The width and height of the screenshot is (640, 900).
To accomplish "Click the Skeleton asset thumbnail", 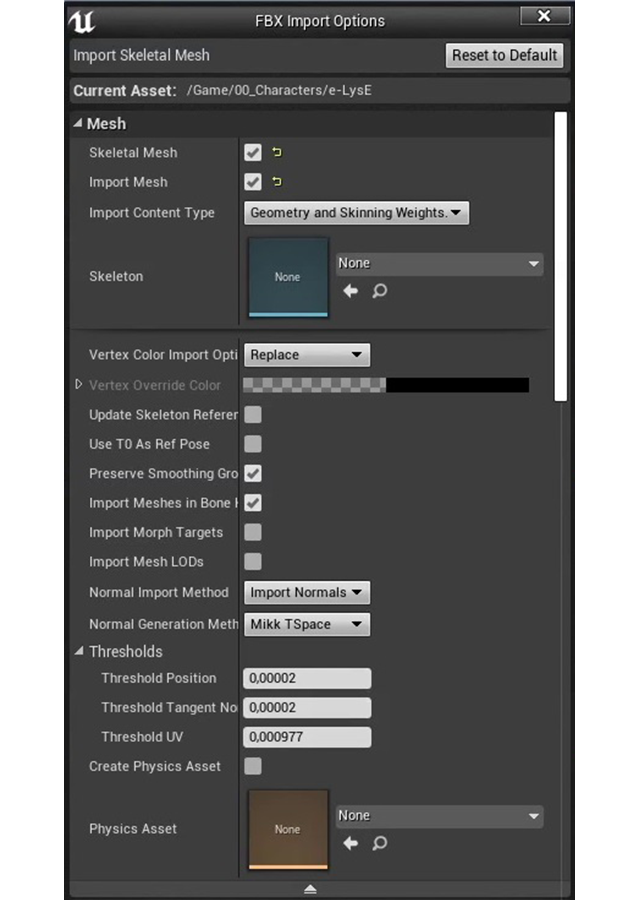I will (x=288, y=277).
